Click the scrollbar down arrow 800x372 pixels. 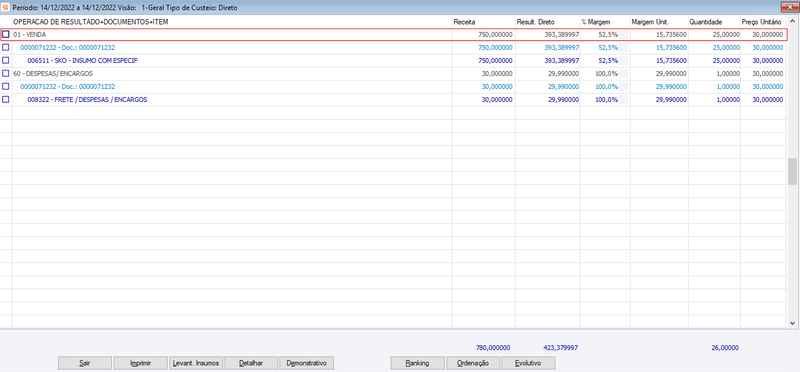click(792, 323)
